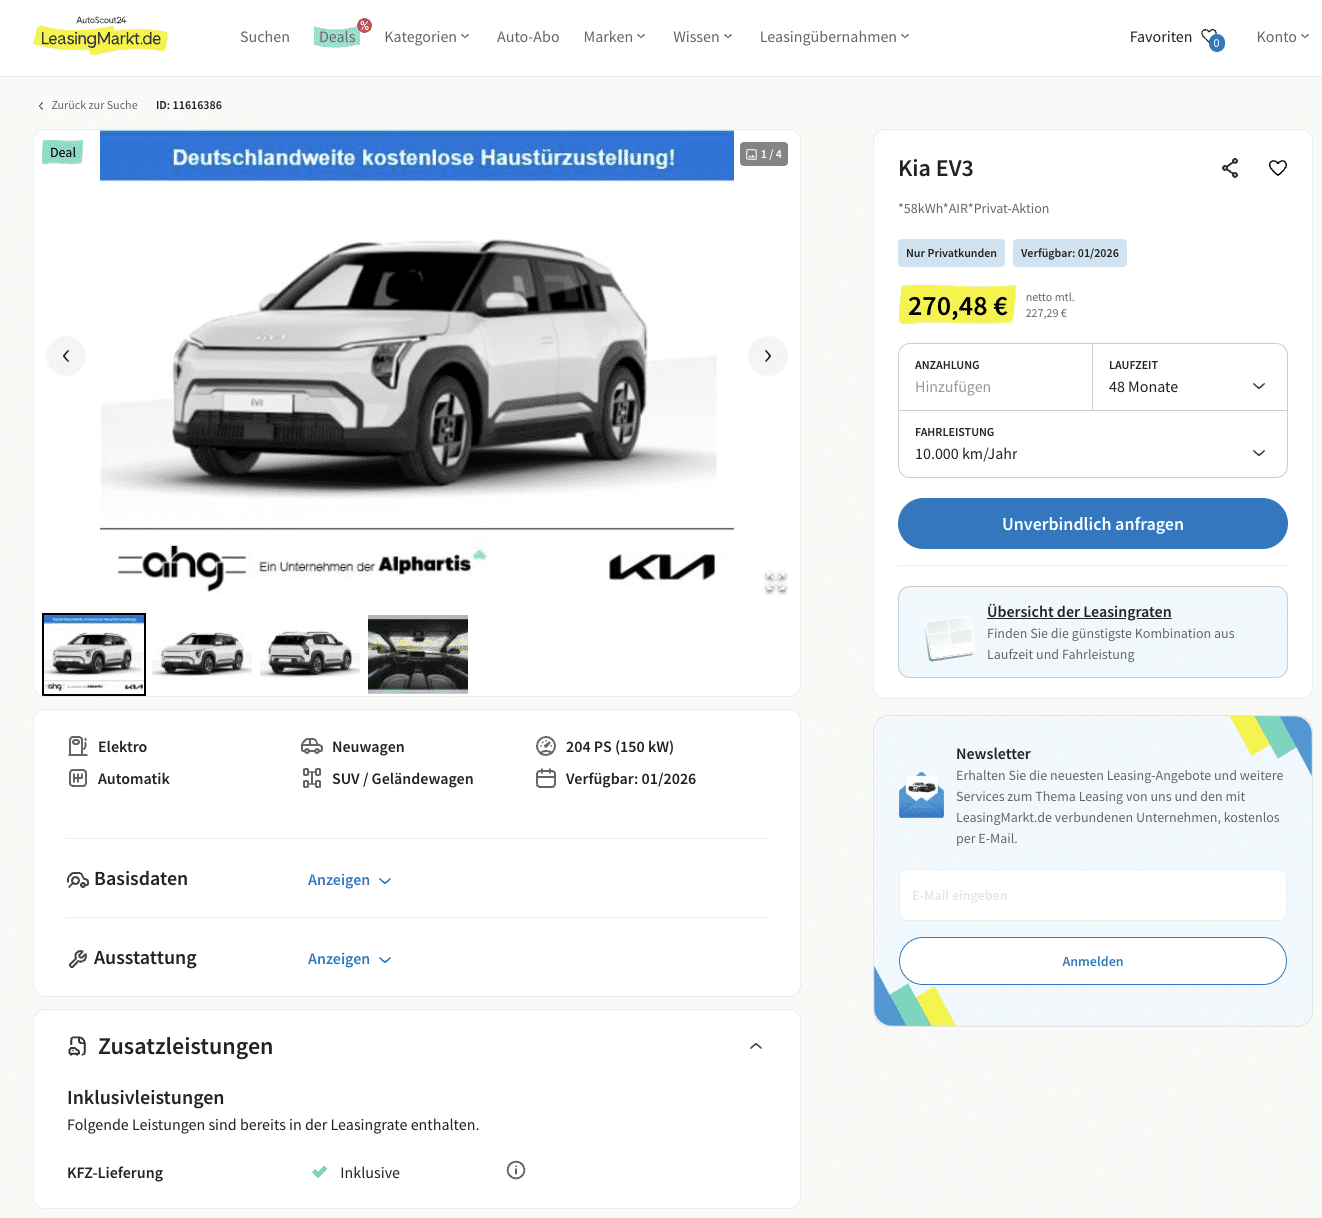Click the availability calendar icon
1322x1218 pixels.
tap(546, 778)
